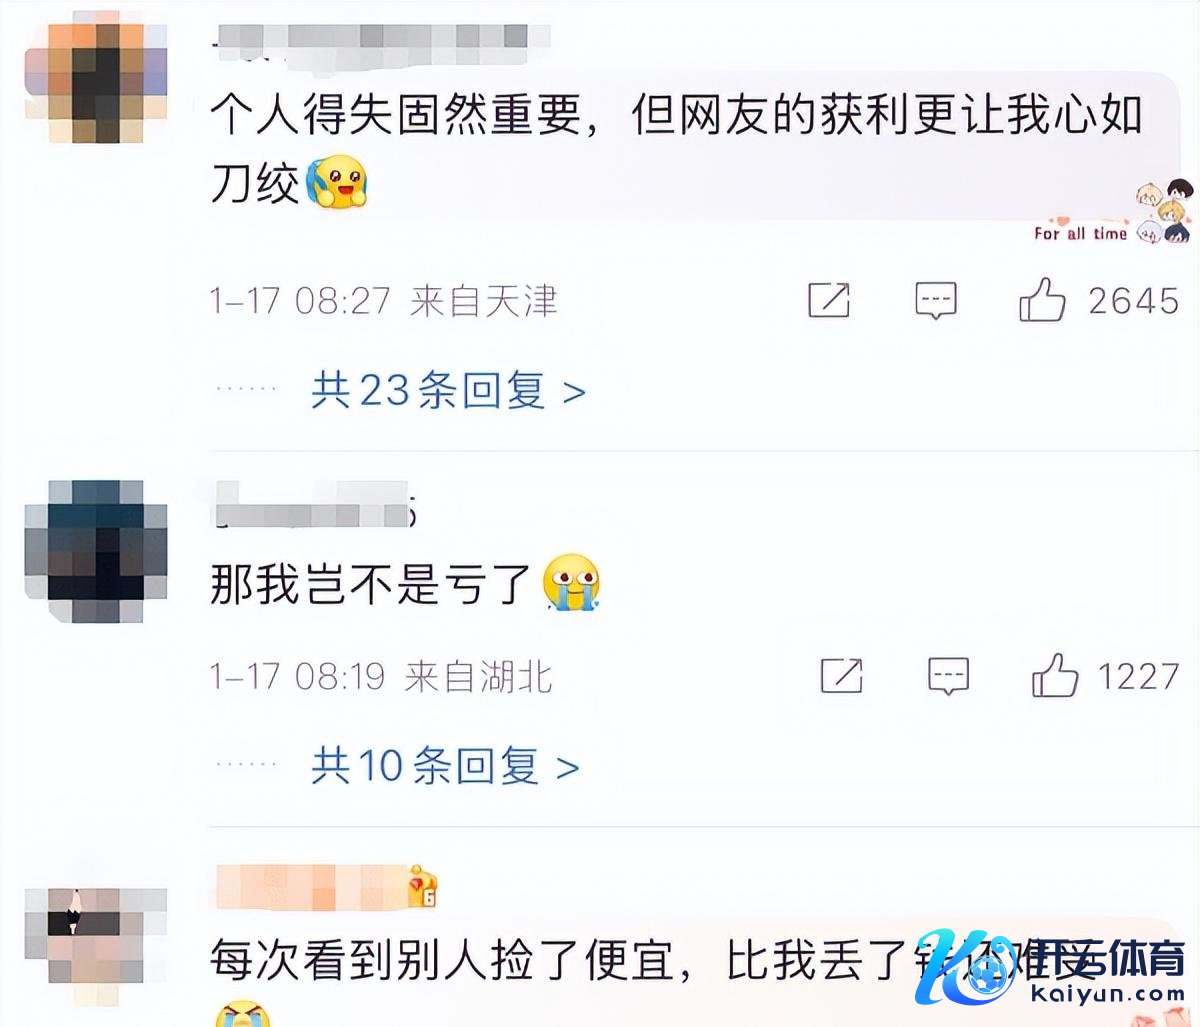
Task: Like the Tianjin comment with 2645 likes
Action: point(1042,300)
